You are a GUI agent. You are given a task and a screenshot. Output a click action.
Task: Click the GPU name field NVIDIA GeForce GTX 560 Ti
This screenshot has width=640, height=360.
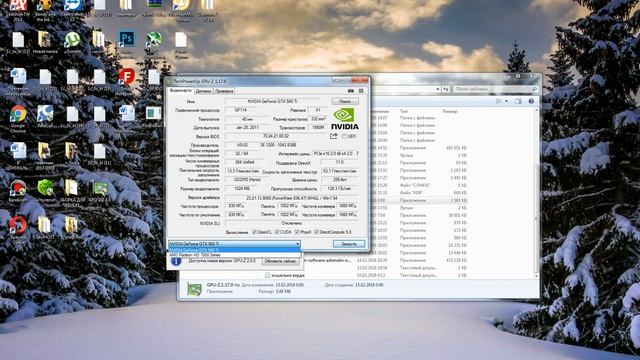click(272, 101)
